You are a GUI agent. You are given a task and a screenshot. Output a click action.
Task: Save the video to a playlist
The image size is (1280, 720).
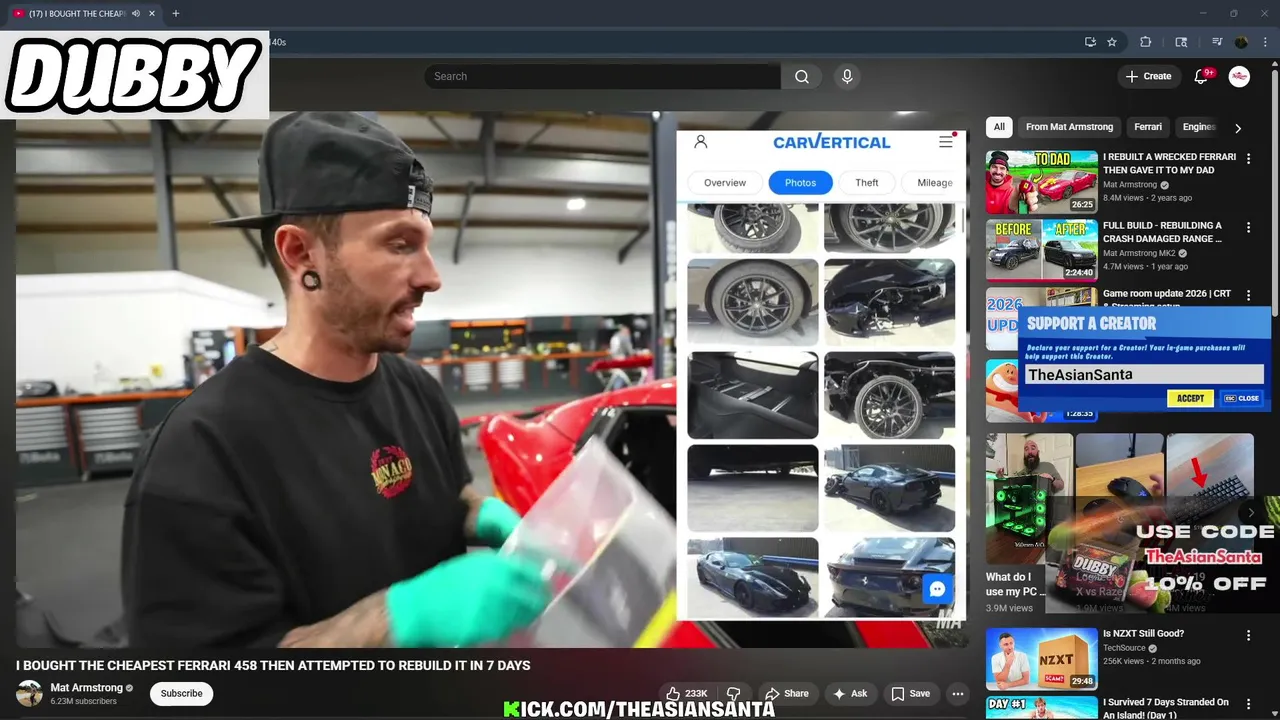pyautogui.click(x=910, y=693)
